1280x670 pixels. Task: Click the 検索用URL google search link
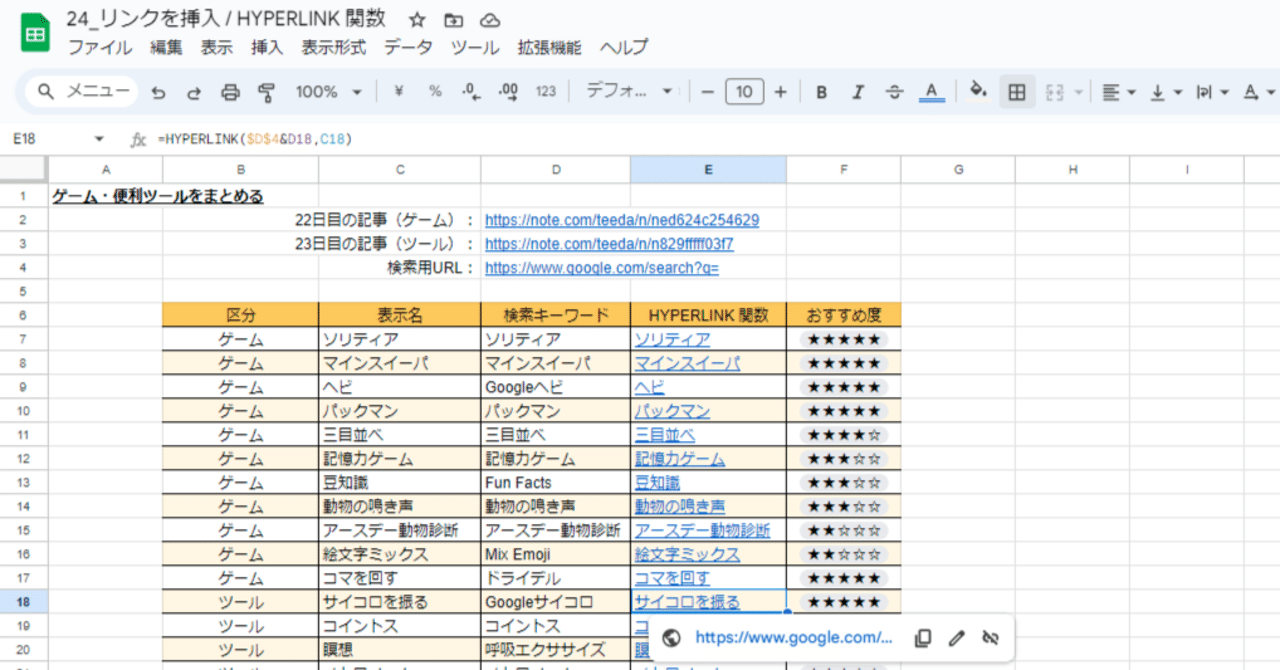(x=601, y=267)
